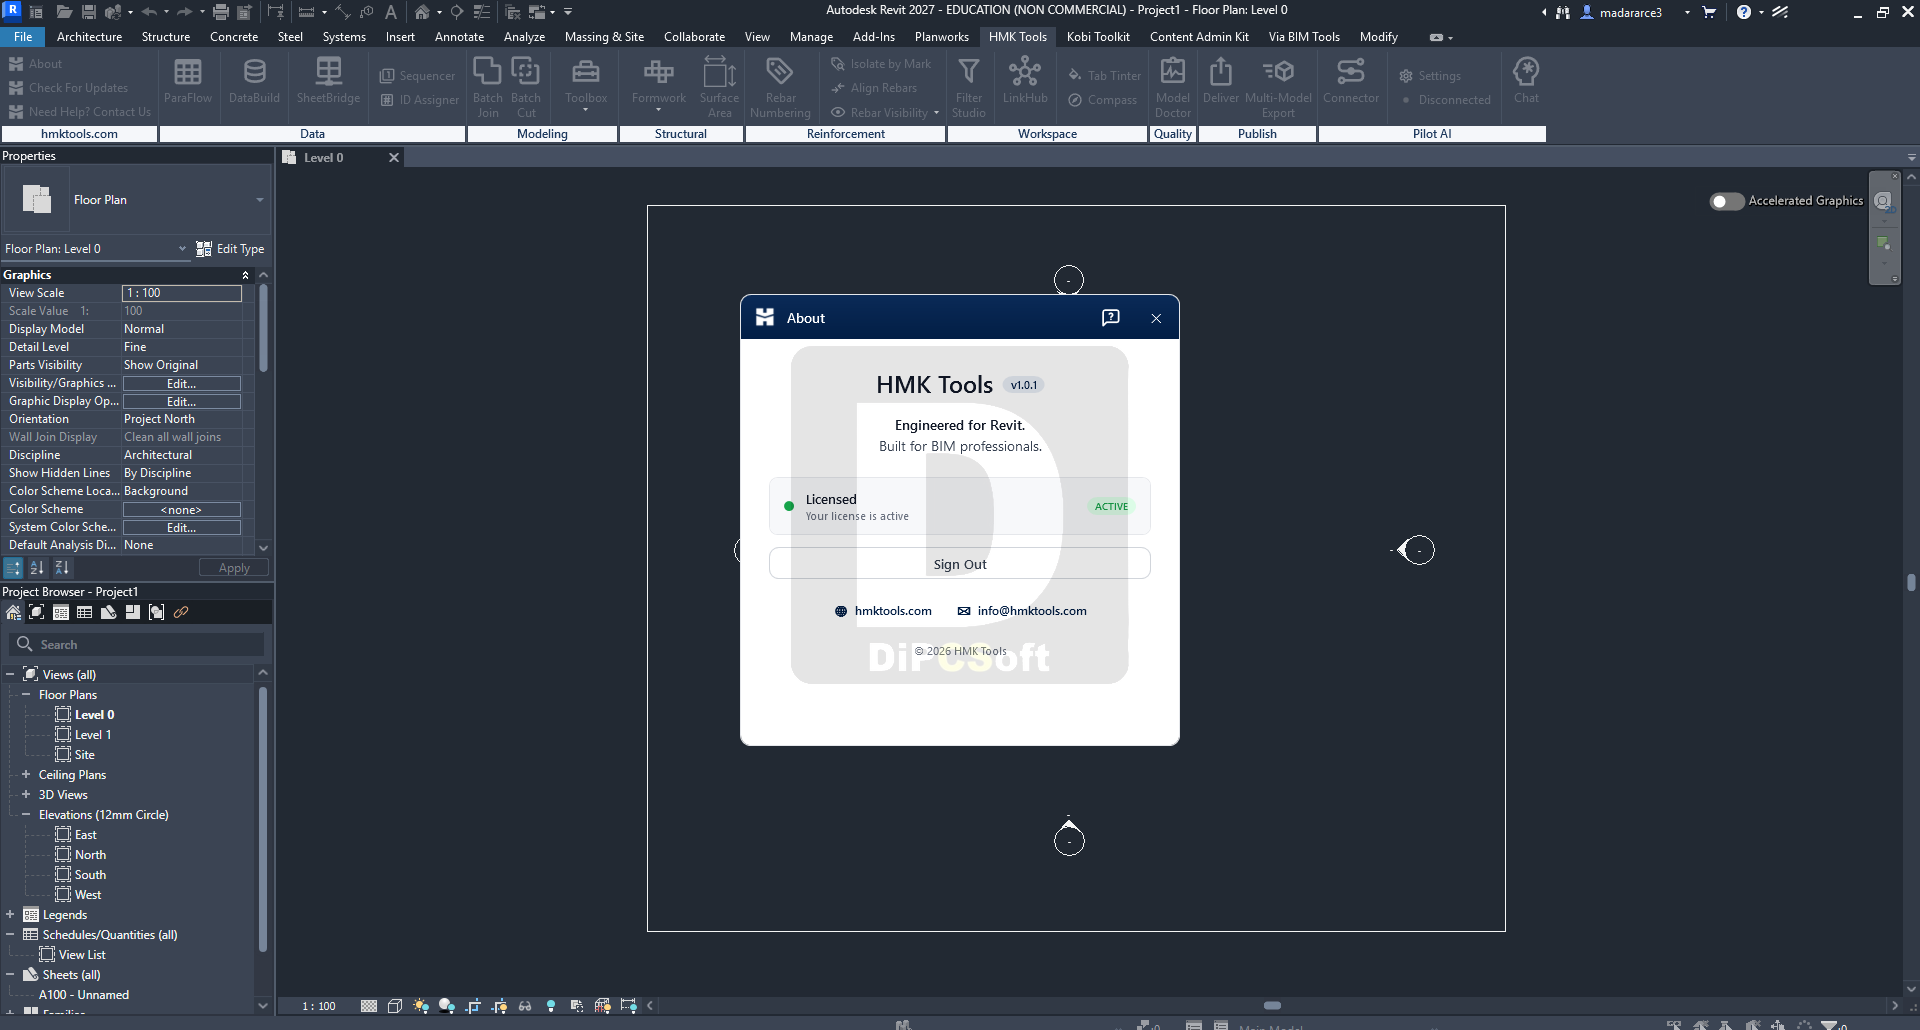Run the Batch Cut tool
This screenshot has height=1030, width=1920.
coord(526,88)
